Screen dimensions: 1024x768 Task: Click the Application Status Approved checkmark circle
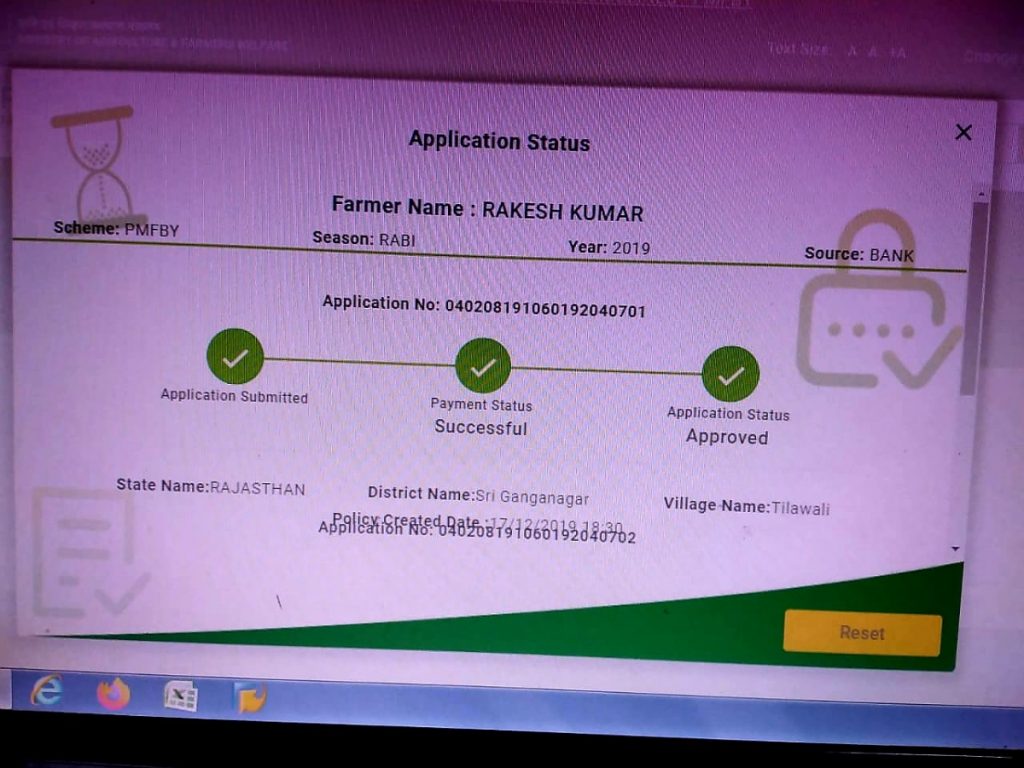(730, 374)
